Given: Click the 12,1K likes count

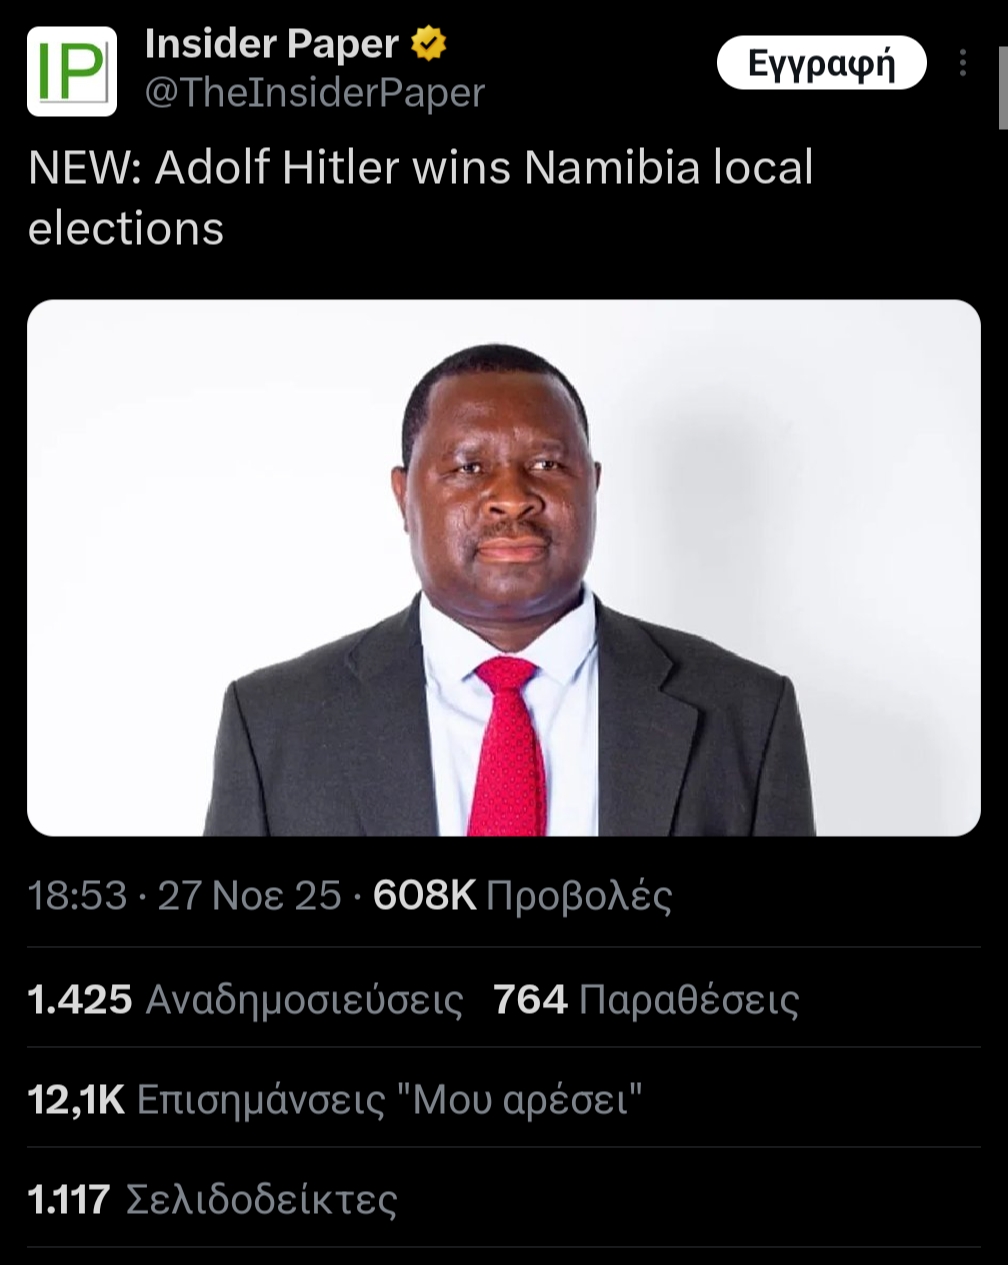Looking at the screenshot, I should point(76,1100).
